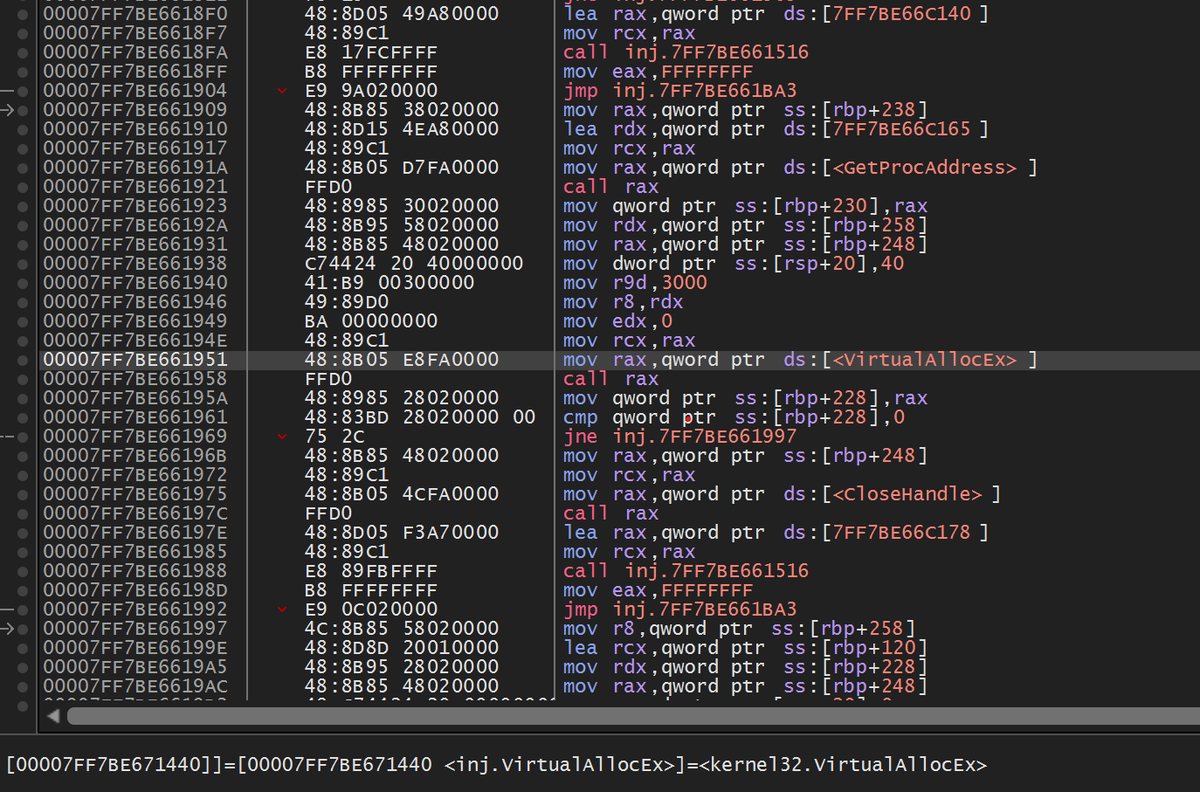Click address cell 00007FF7BE661931
This screenshot has width=1200, height=792.
(135, 245)
